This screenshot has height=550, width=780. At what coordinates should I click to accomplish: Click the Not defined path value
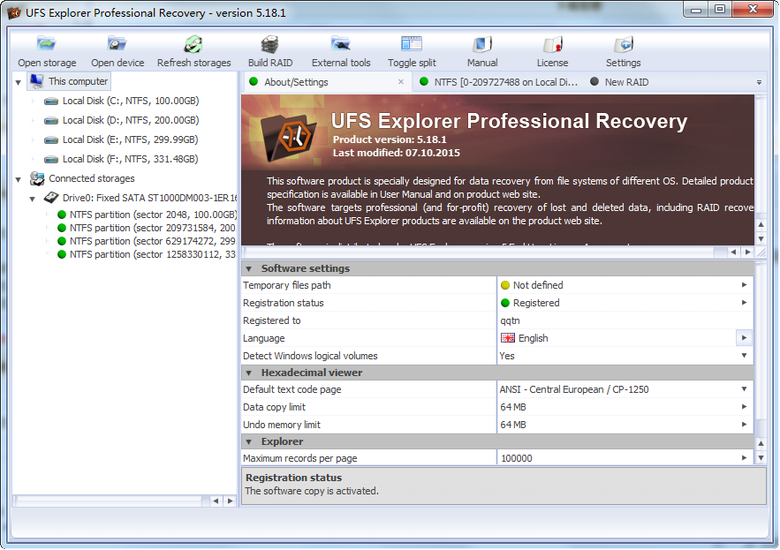[x=538, y=285]
